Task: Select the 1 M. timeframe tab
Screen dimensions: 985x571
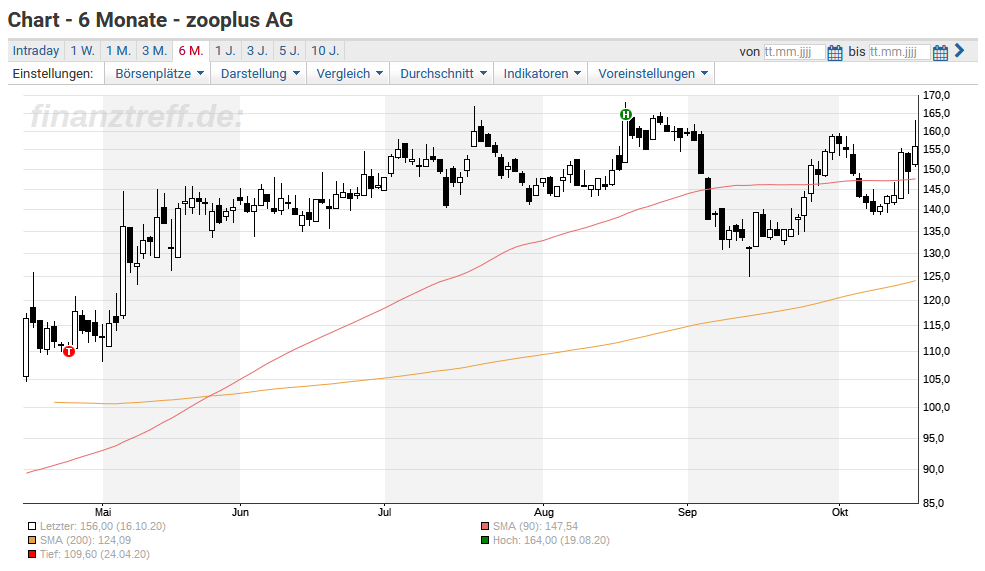Action: click(118, 51)
